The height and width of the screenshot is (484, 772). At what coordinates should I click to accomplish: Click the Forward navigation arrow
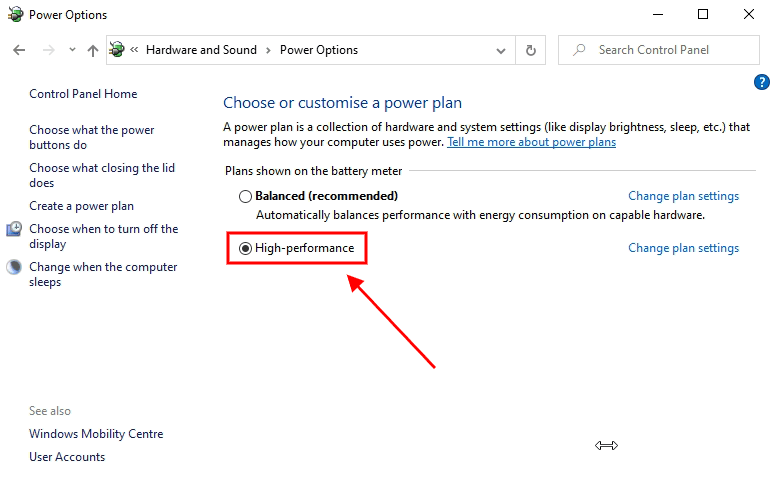click(x=48, y=50)
